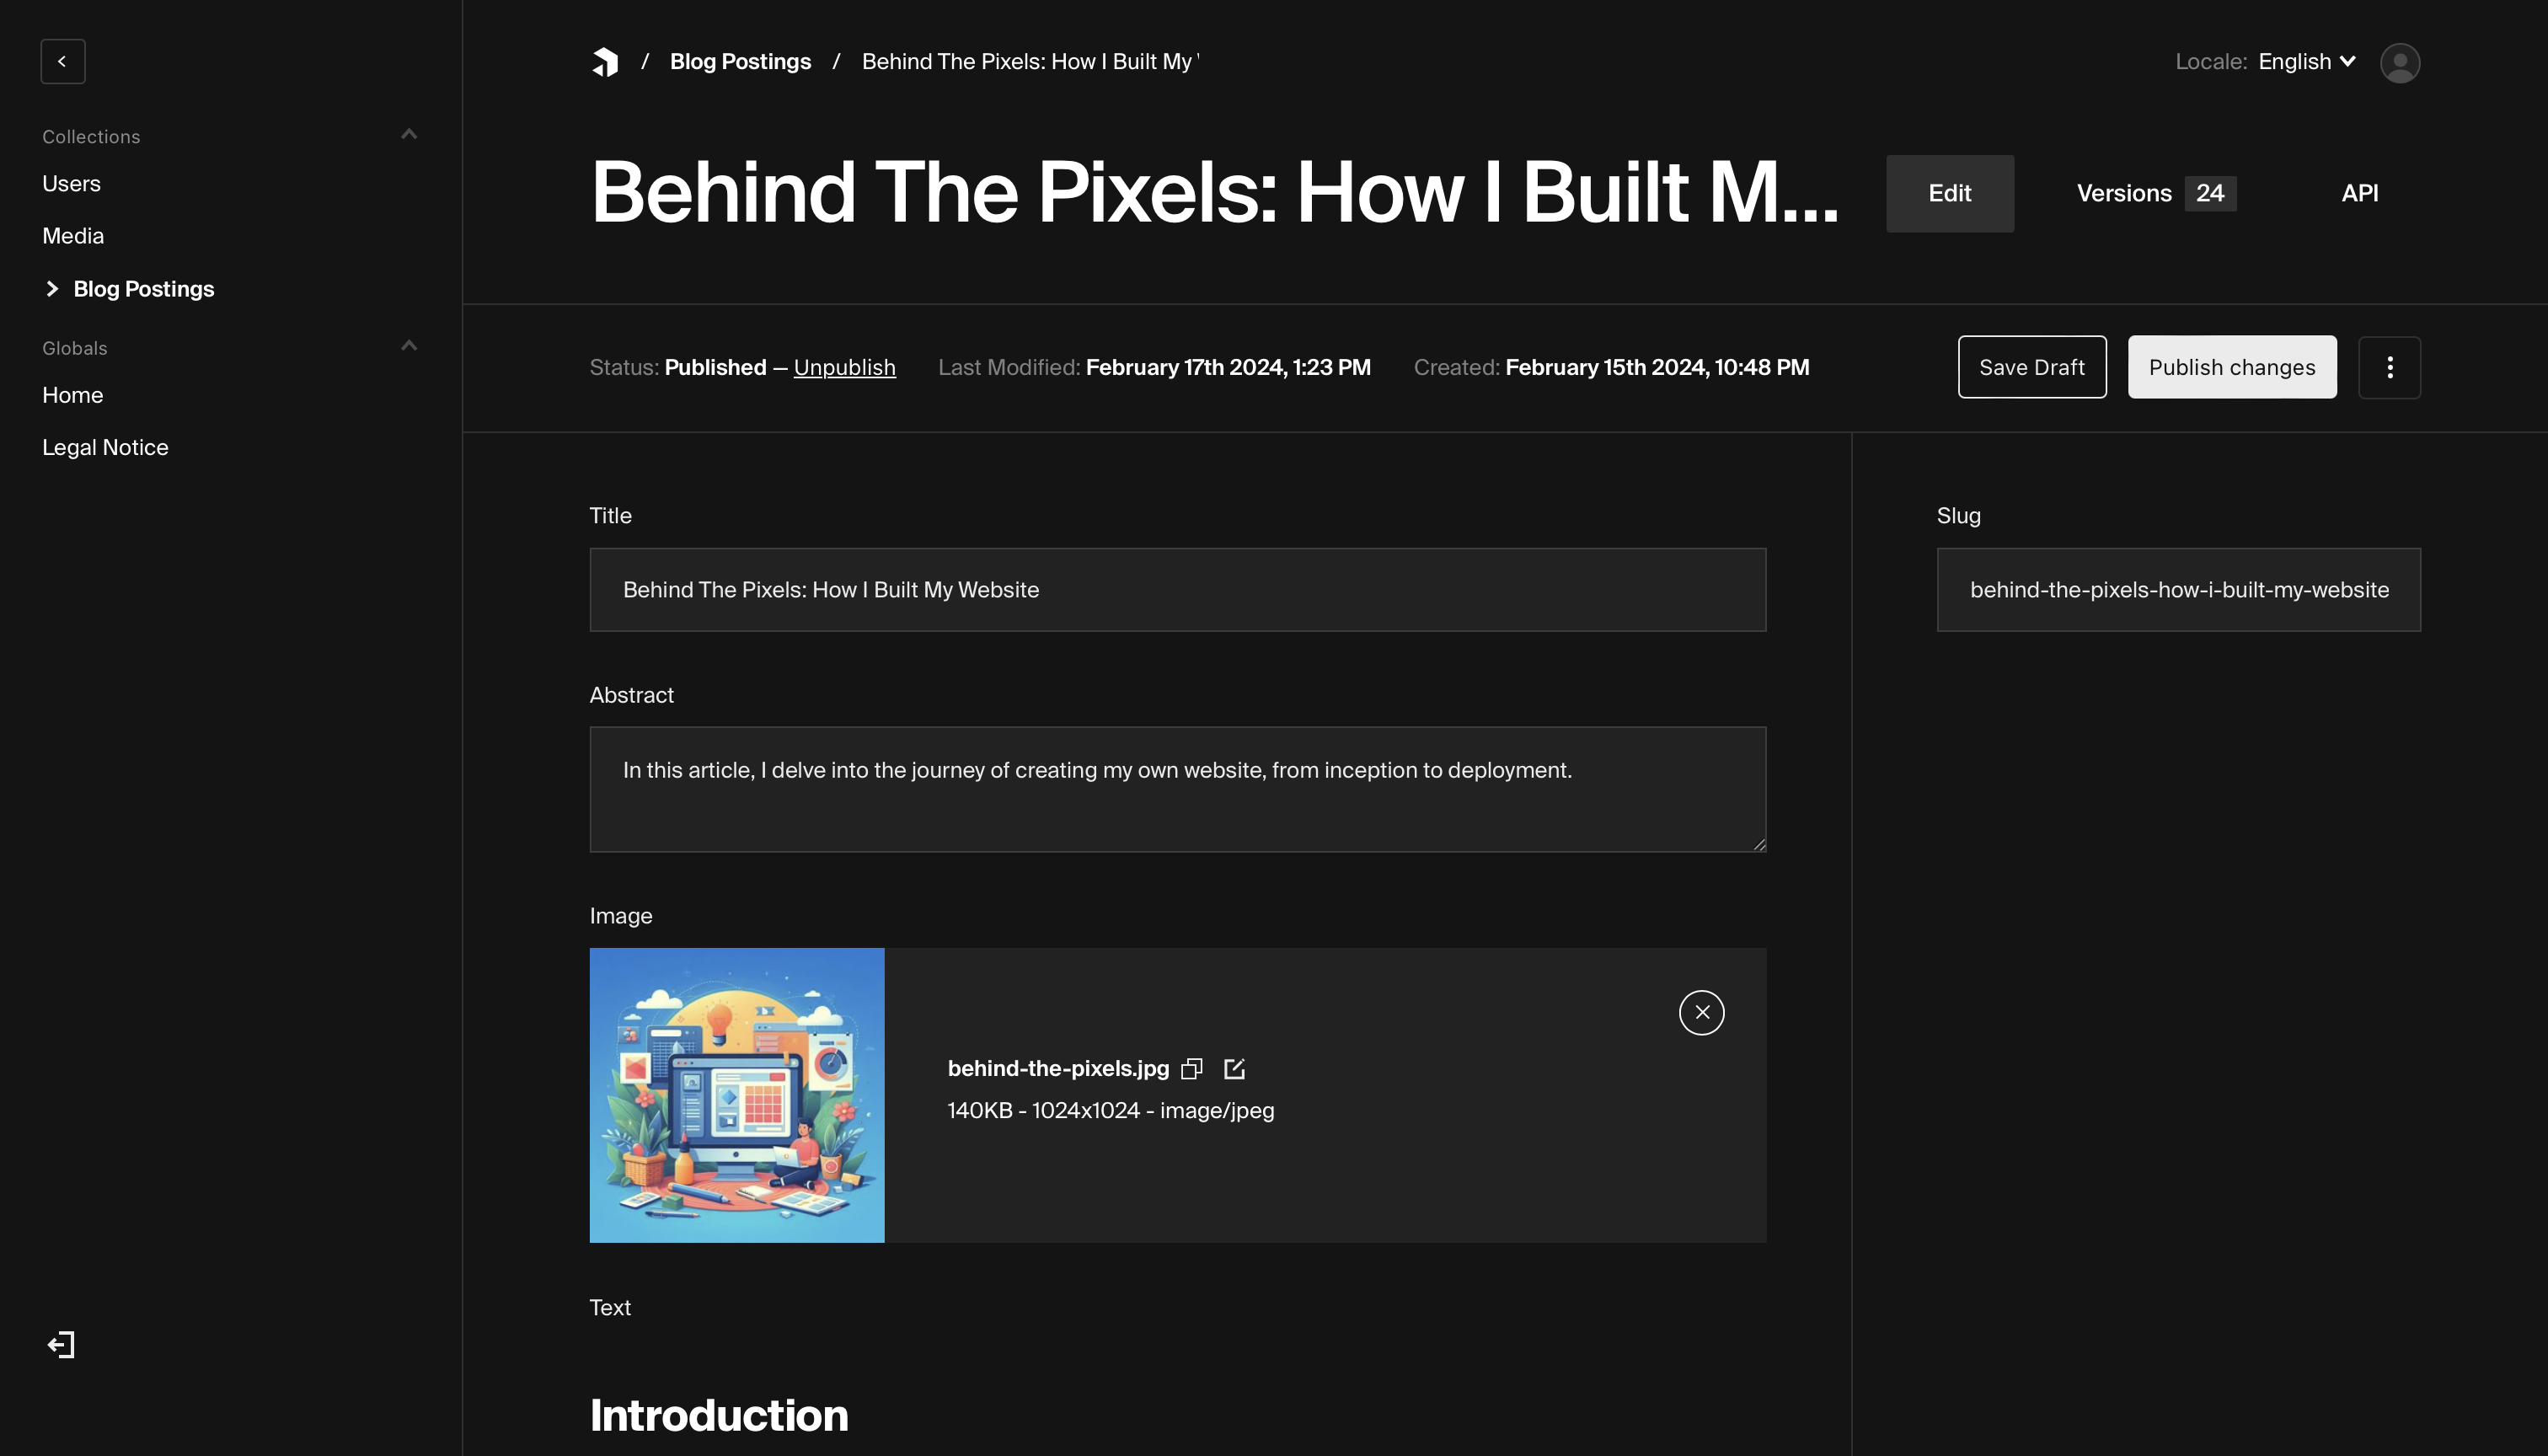This screenshot has height=1456, width=2548.
Task: Edit behind-the-pixels.jpg via pencil icon
Action: click(x=1234, y=1068)
